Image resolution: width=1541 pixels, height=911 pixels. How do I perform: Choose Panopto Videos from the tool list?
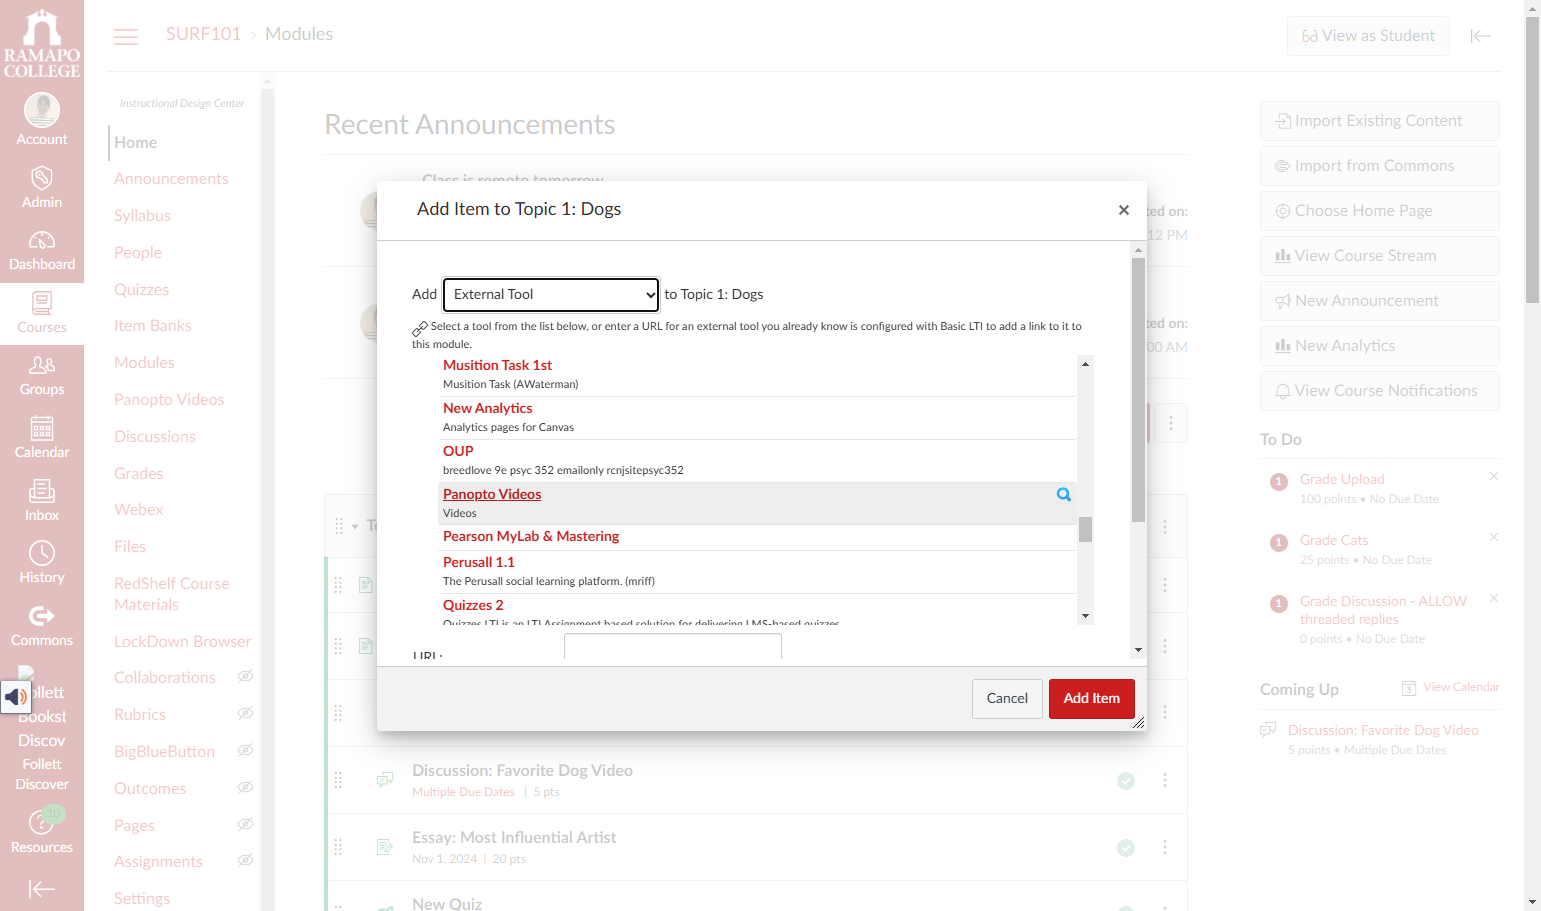[492, 494]
